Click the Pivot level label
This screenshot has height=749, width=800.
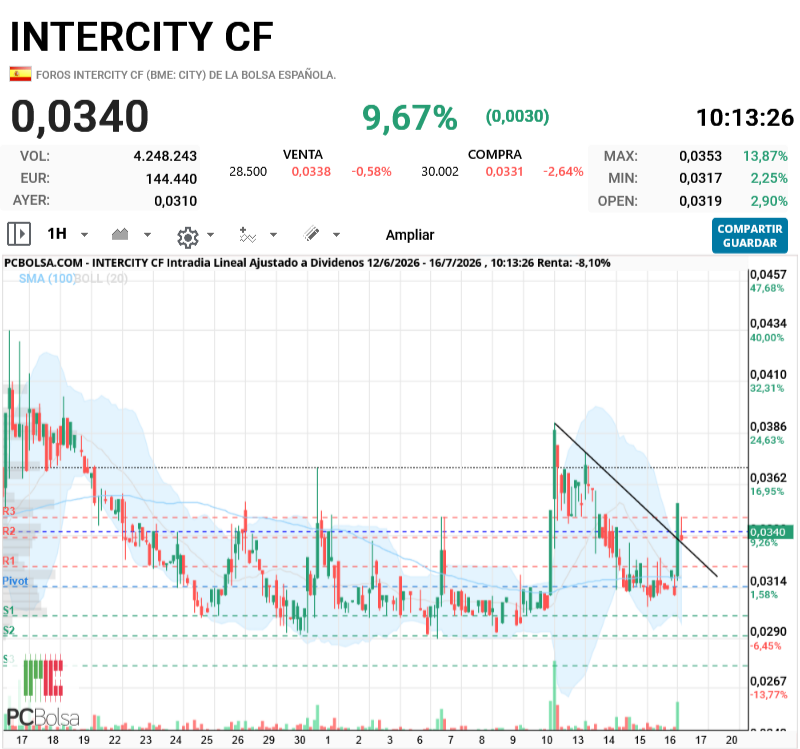pyautogui.click(x=15, y=581)
